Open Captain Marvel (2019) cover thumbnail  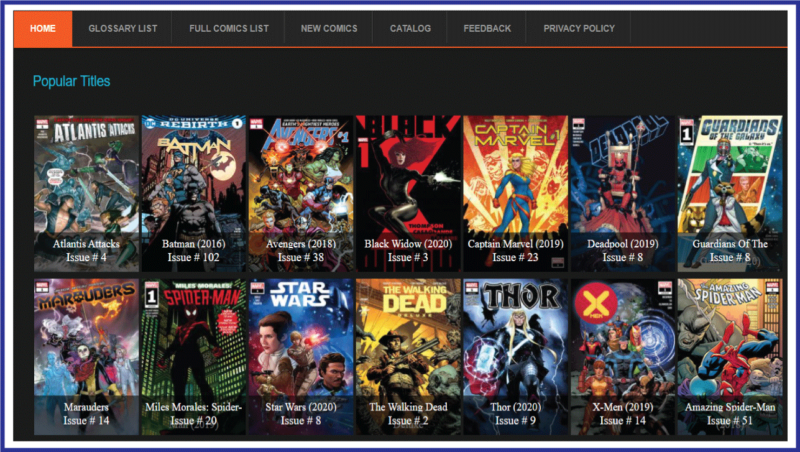tap(515, 193)
